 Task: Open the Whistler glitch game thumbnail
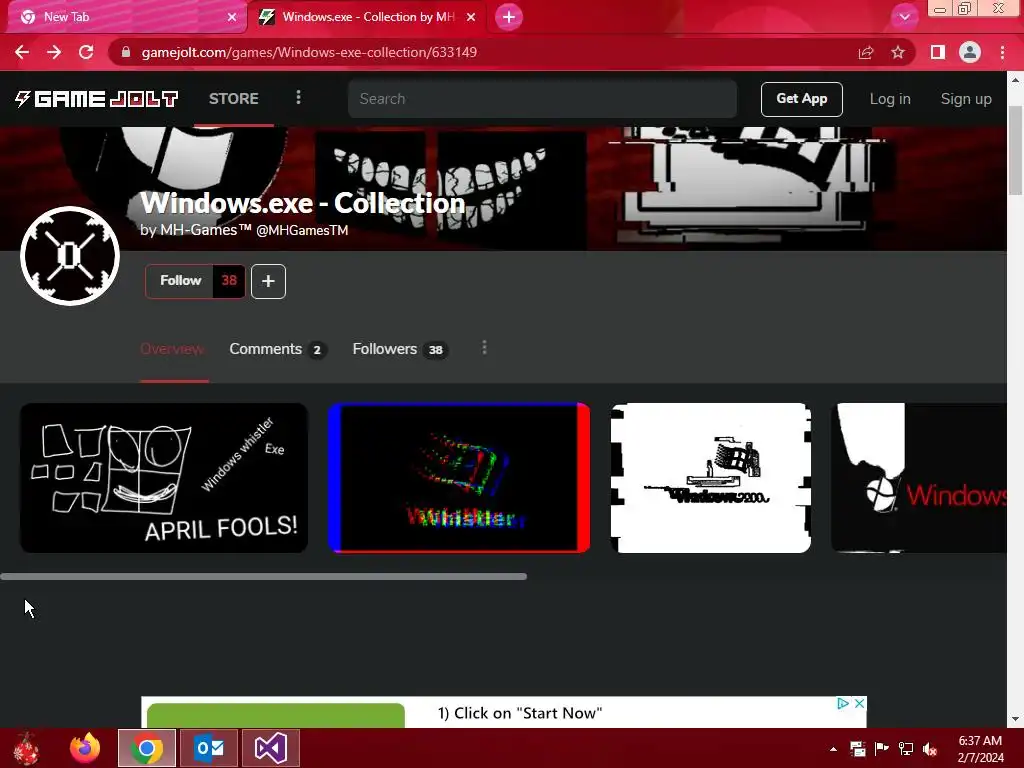coord(459,478)
